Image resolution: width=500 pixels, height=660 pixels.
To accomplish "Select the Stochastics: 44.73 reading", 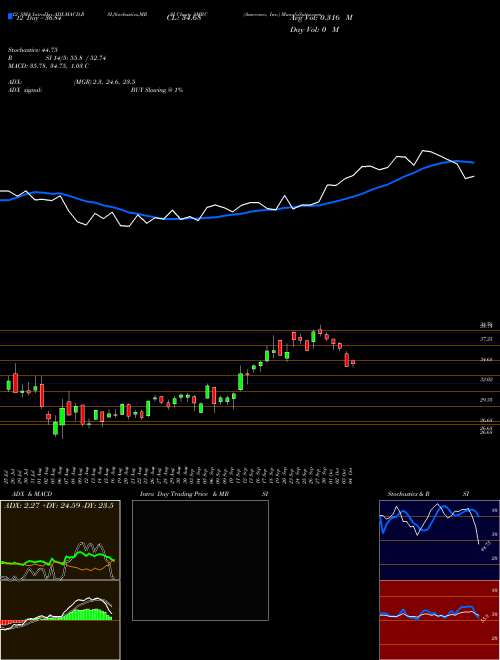I will click(32, 50).
